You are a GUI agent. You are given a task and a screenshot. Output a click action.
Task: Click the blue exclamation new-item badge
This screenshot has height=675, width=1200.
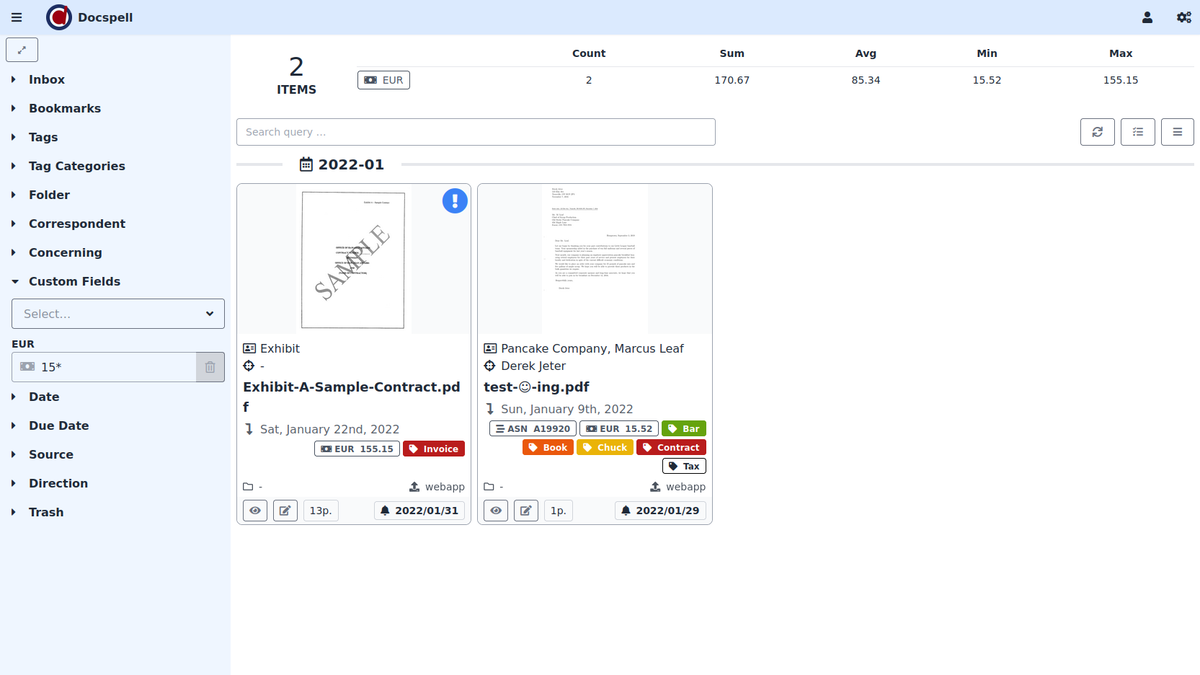[455, 201]
